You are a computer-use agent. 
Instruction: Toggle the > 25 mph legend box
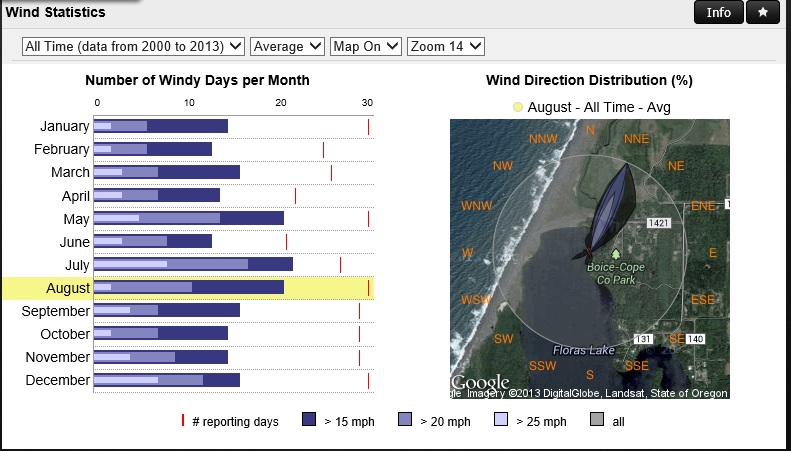click(502, 421)
